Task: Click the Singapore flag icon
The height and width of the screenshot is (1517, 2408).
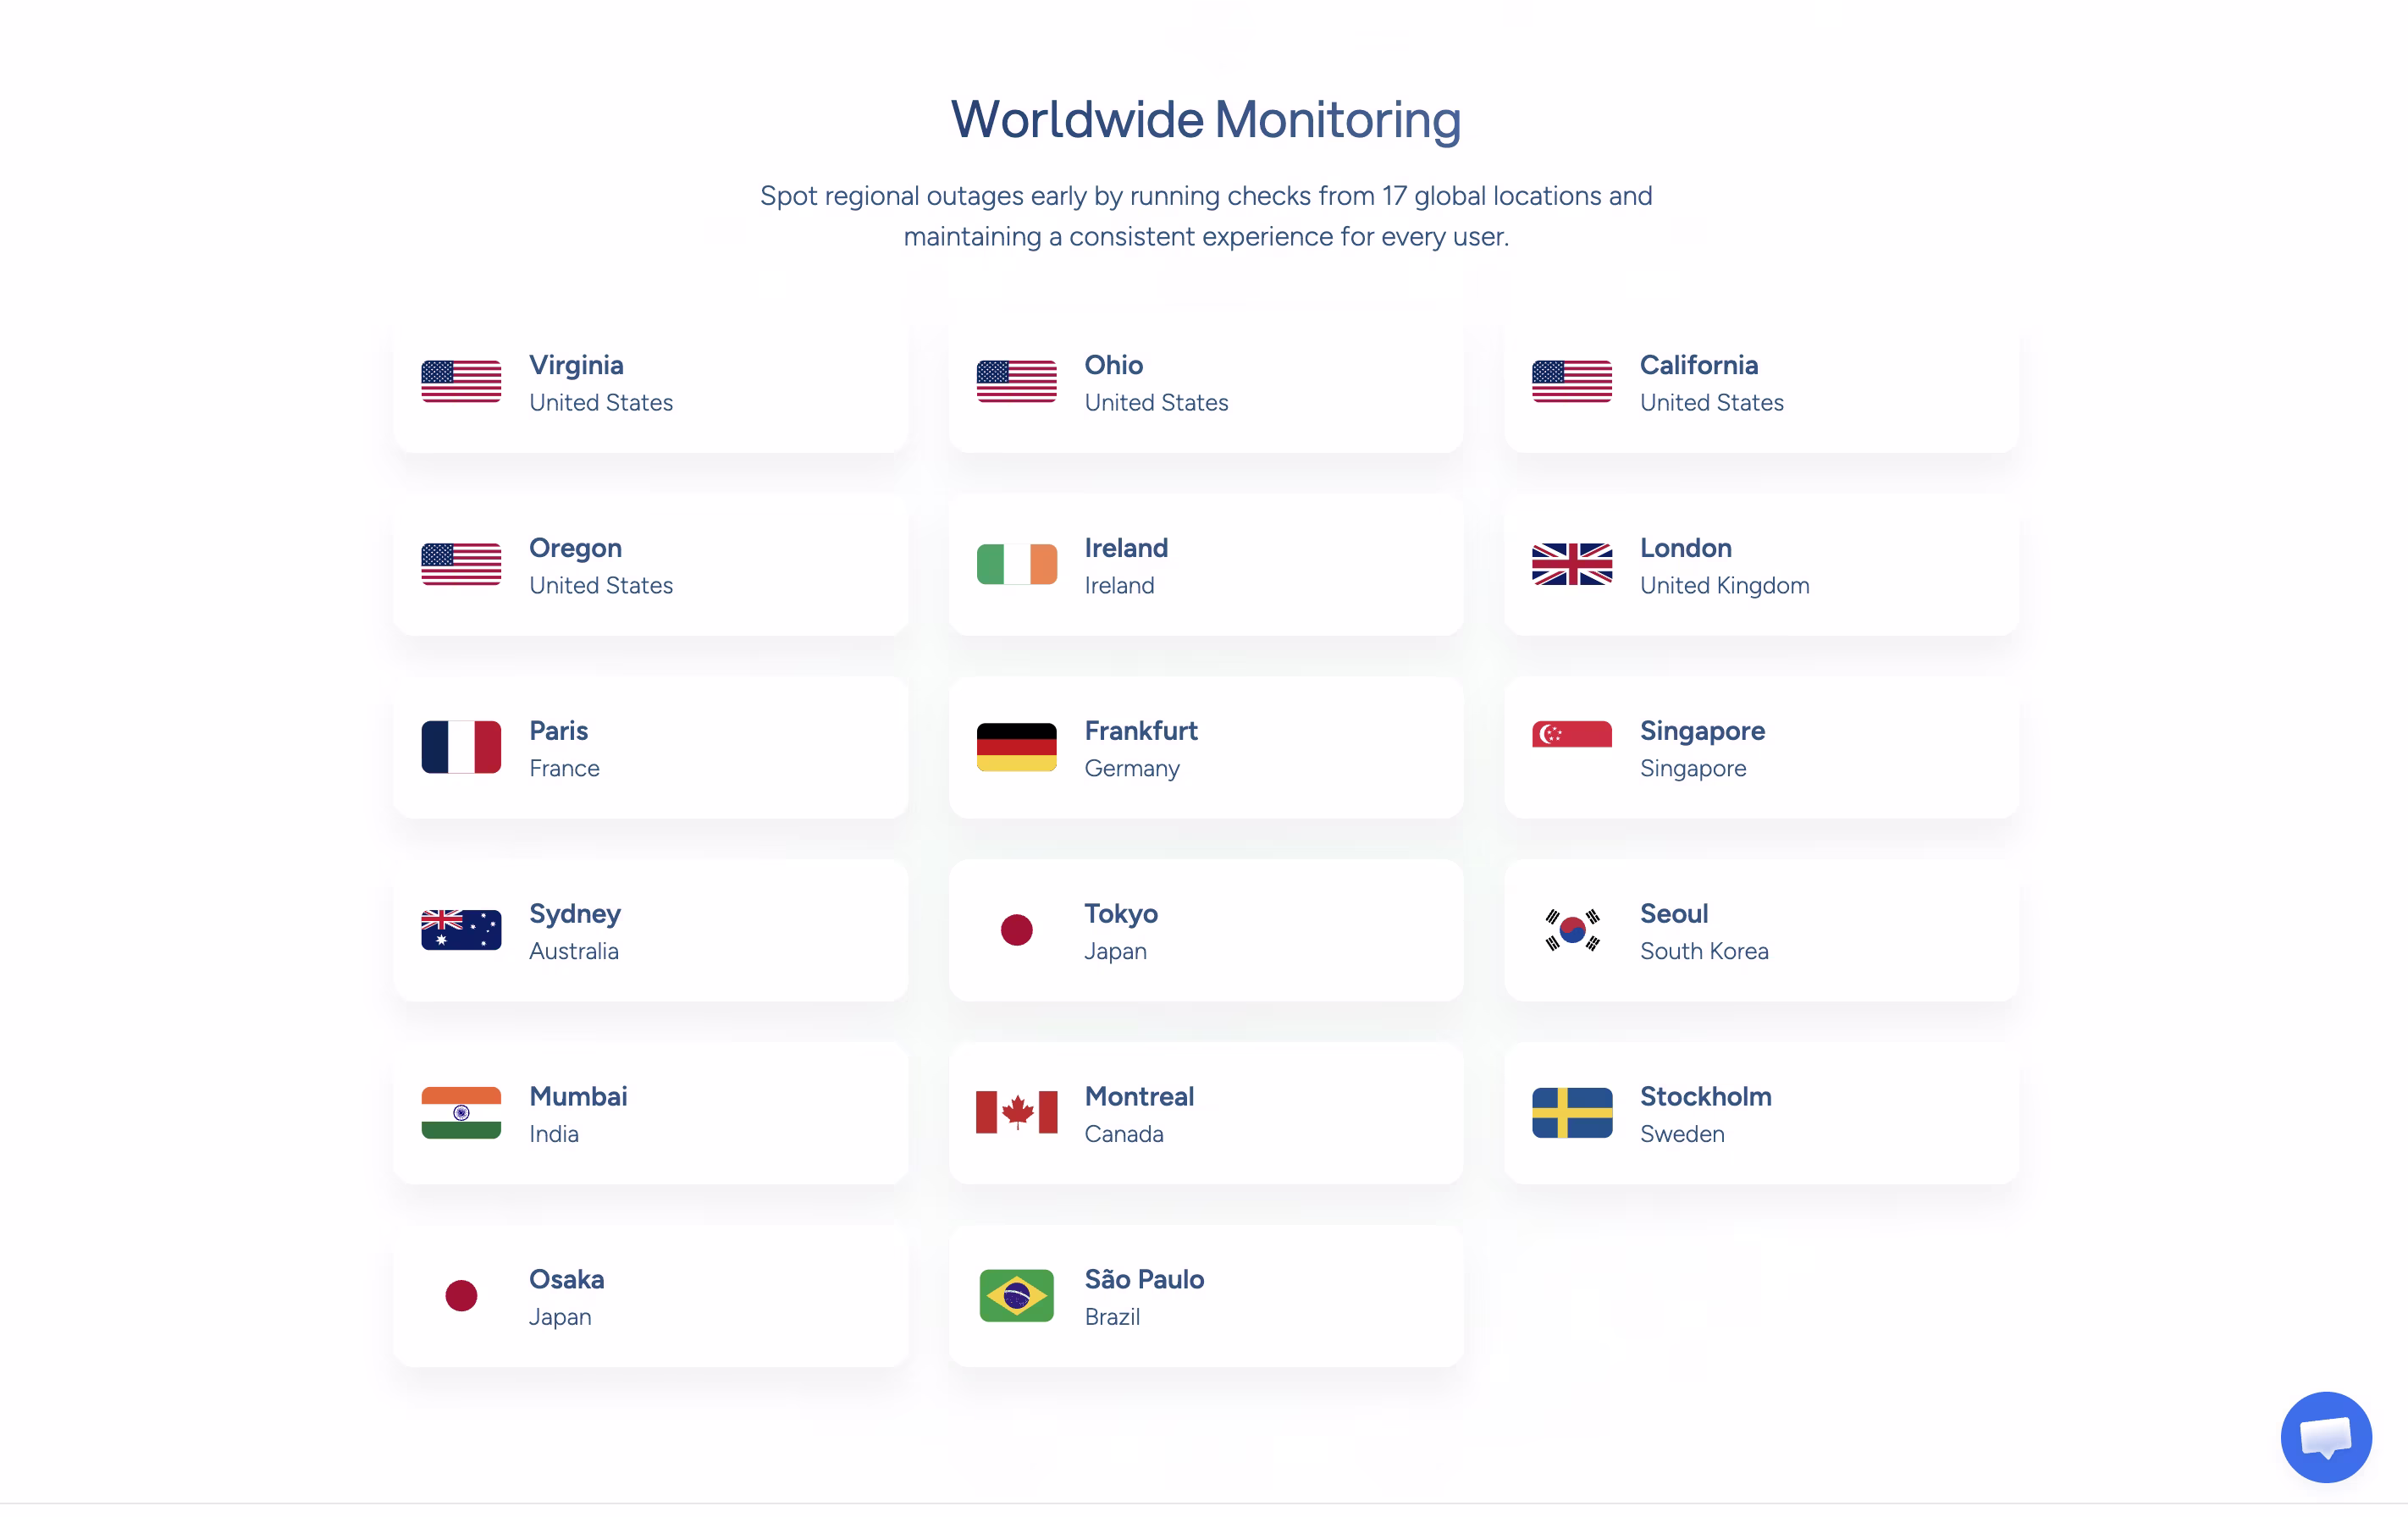Action: (x=1571, y=735)
